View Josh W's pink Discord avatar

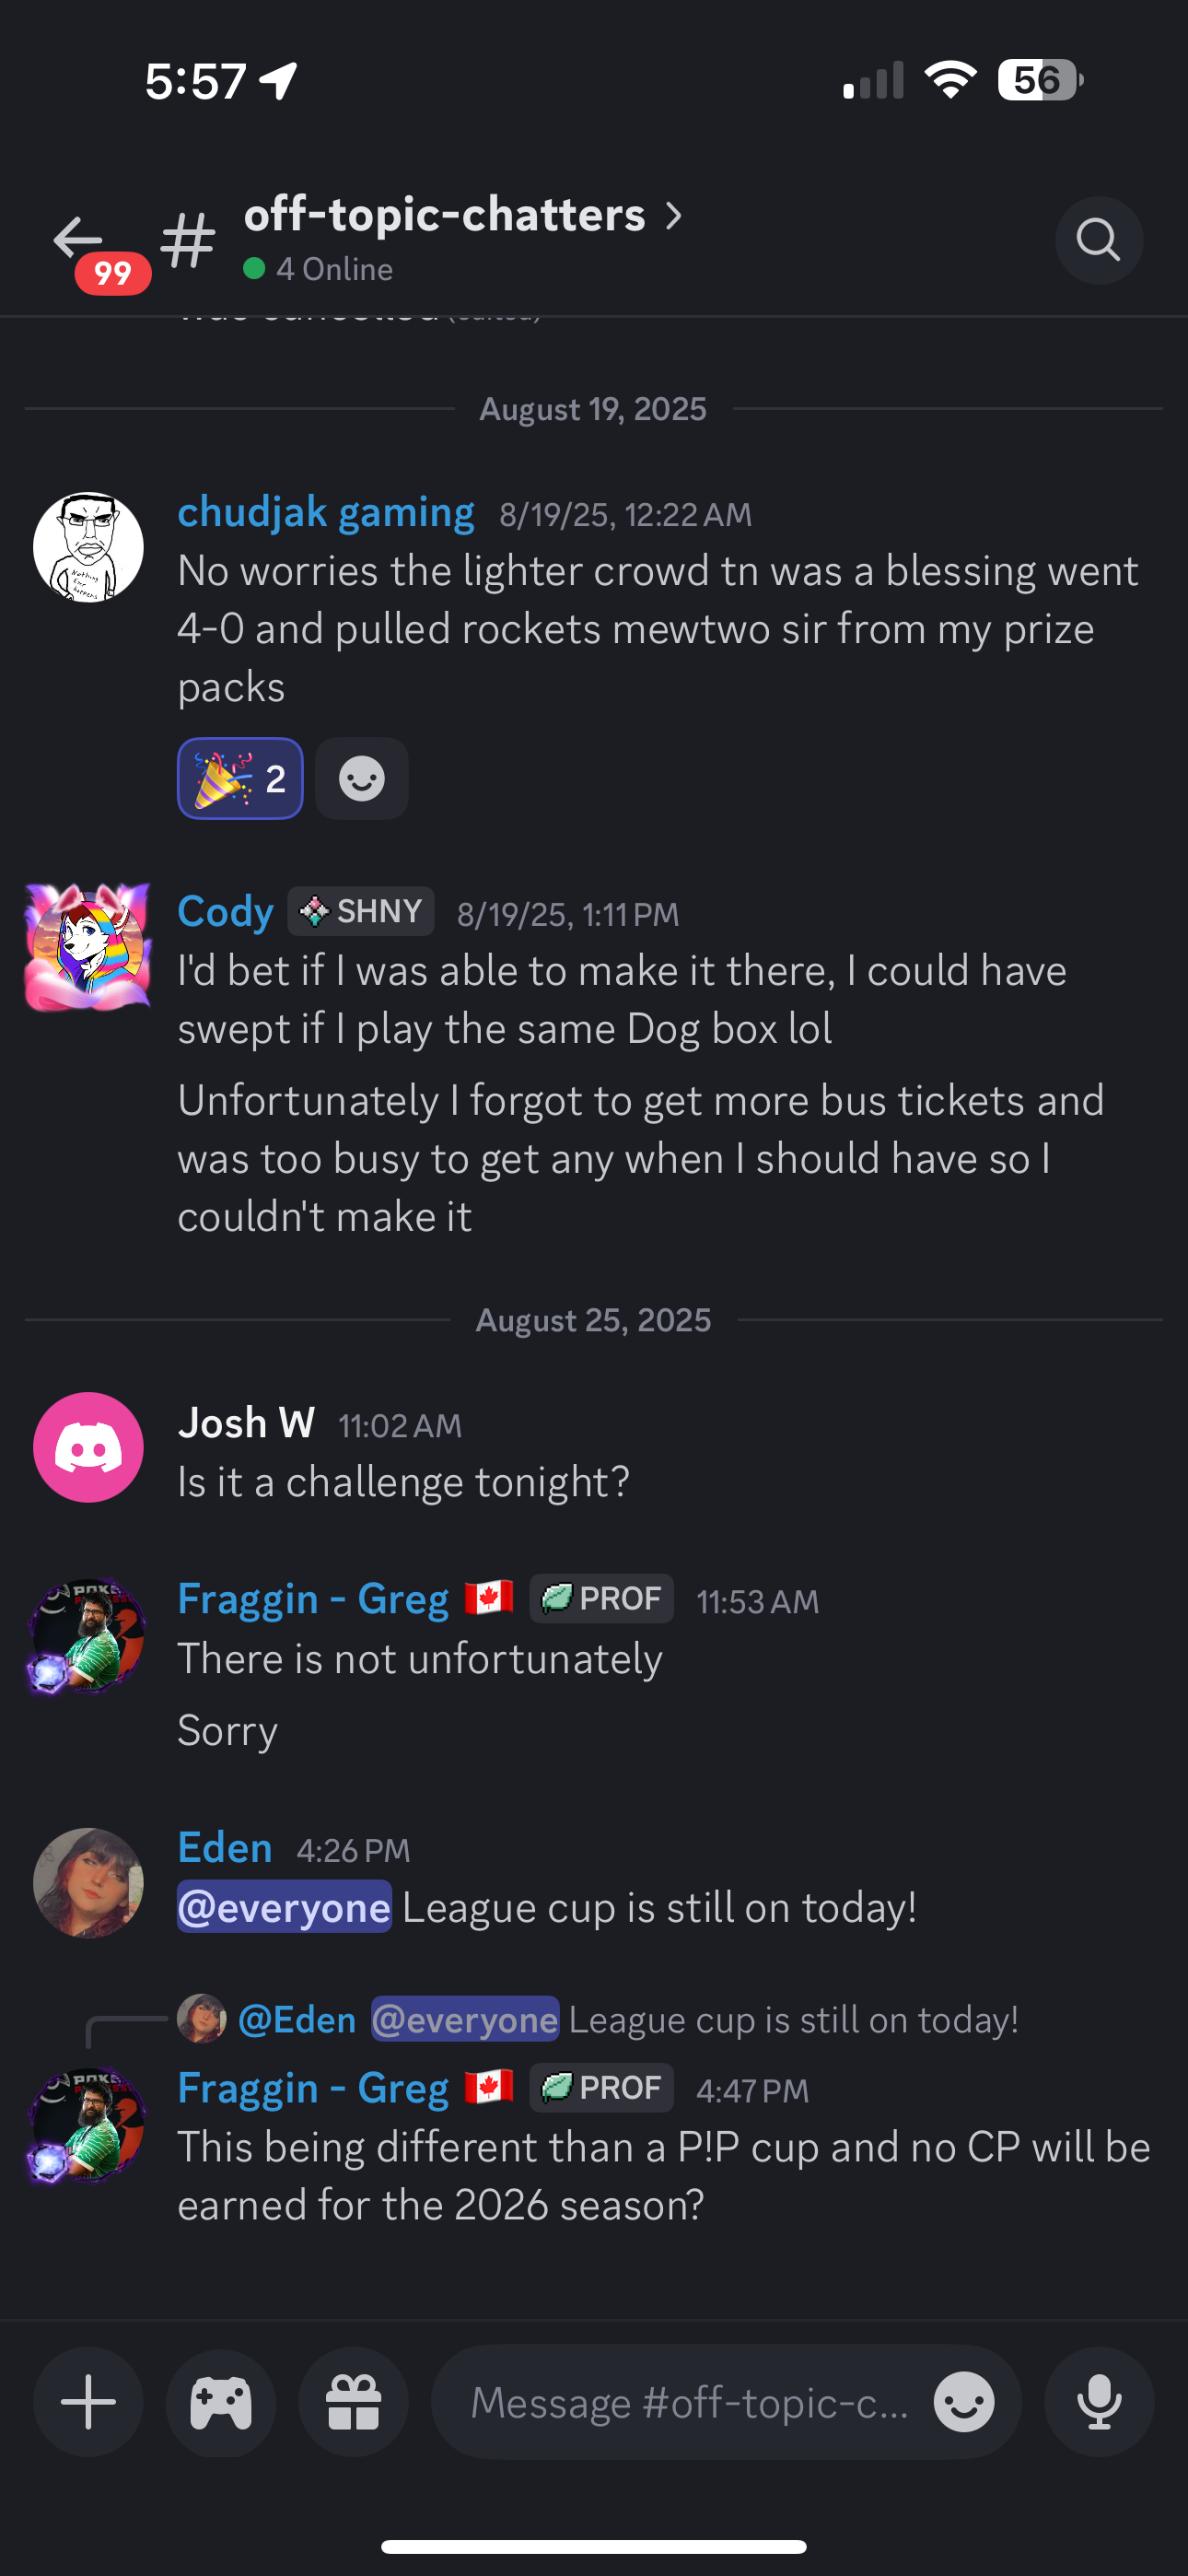(x=88, y=1447)
